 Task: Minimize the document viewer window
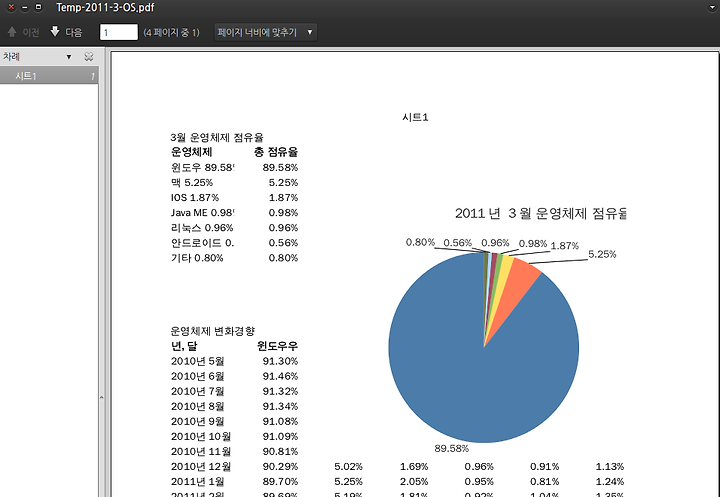tap(25, 7)
